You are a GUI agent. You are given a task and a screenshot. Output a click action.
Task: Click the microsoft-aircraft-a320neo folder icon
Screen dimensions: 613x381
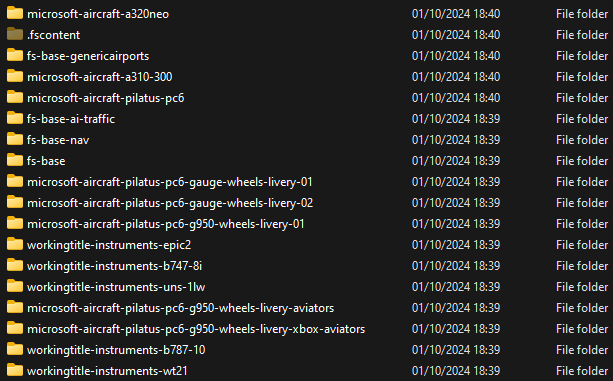coord(15,13)
